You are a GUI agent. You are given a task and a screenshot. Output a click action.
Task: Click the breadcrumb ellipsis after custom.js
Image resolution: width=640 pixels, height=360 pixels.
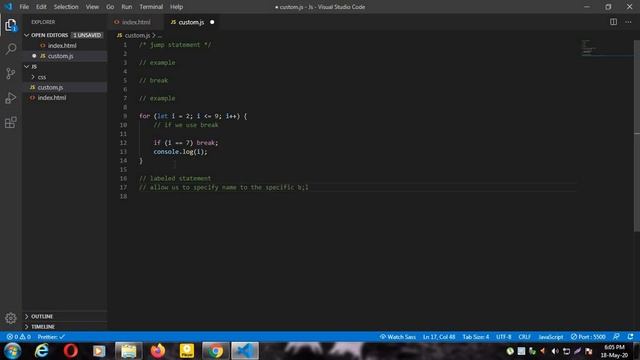[160, 36]
